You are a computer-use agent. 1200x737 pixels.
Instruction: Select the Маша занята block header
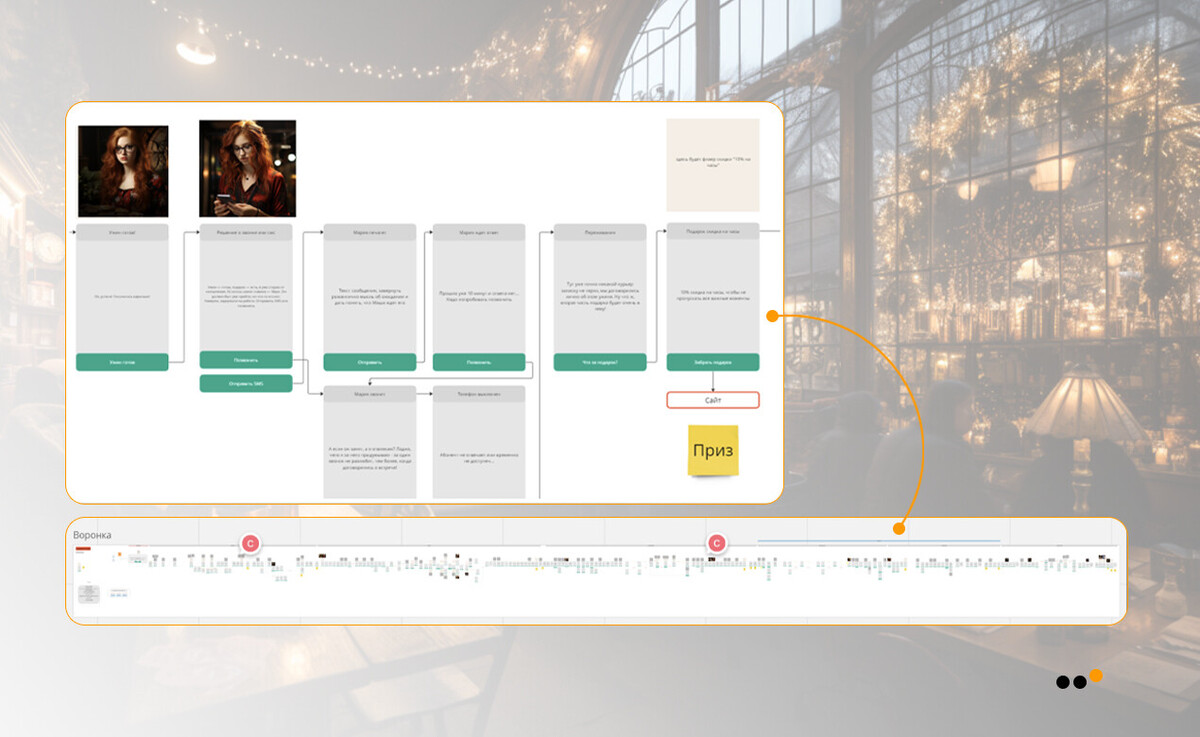click(x=369, y=394)
